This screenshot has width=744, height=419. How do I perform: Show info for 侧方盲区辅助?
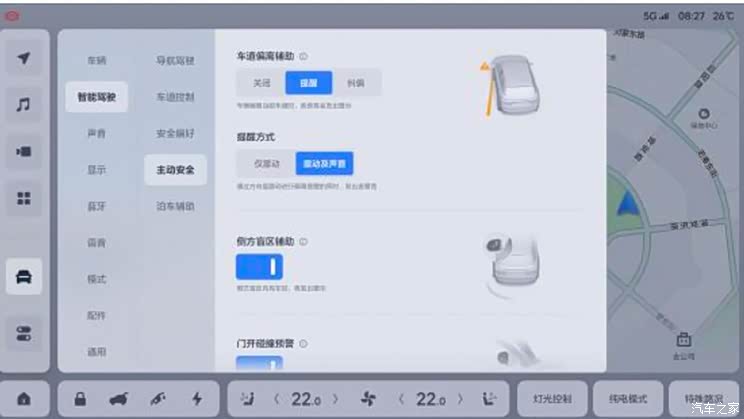[304, 242]
